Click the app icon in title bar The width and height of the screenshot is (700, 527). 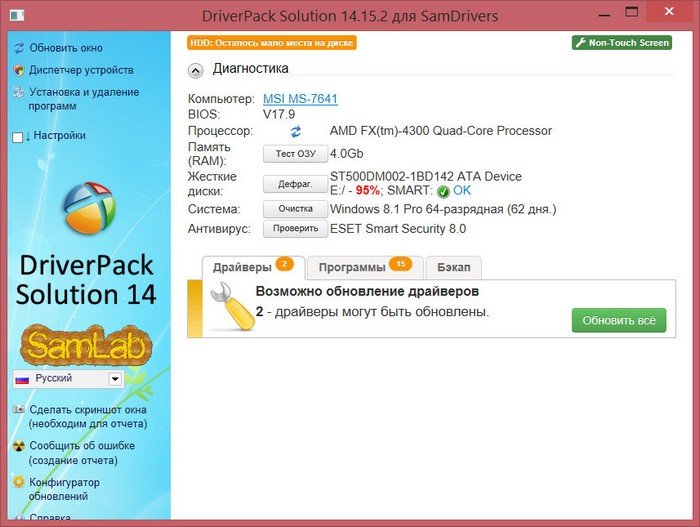17,15
